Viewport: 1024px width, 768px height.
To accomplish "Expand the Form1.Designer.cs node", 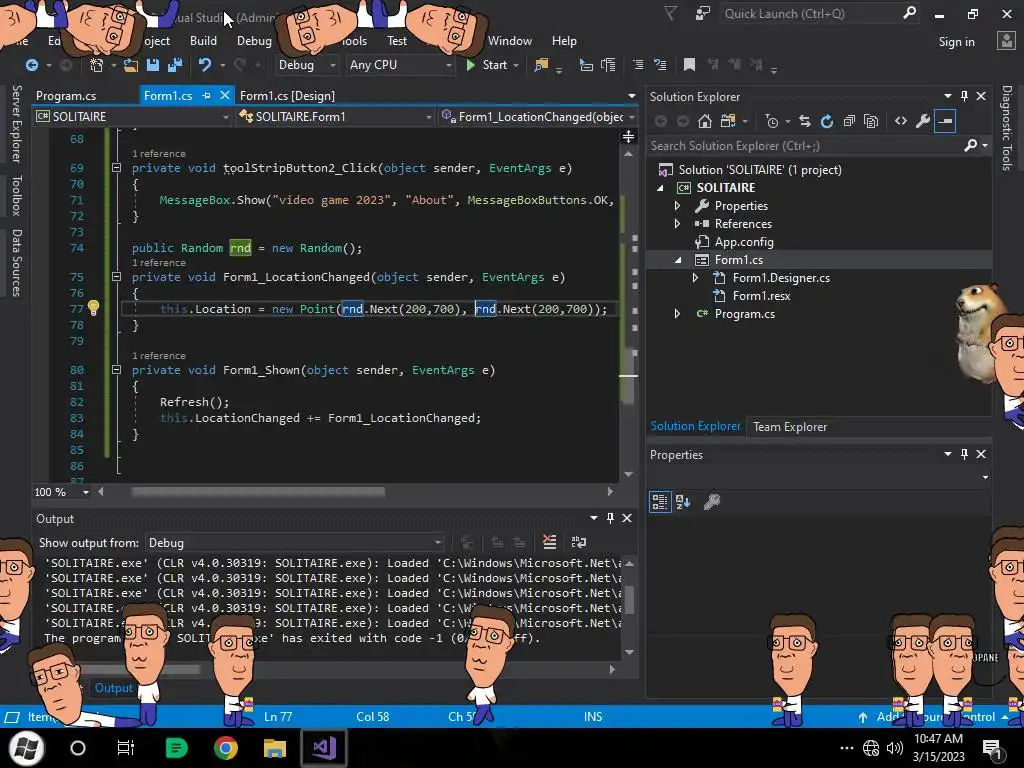I will tap(696, 278).
